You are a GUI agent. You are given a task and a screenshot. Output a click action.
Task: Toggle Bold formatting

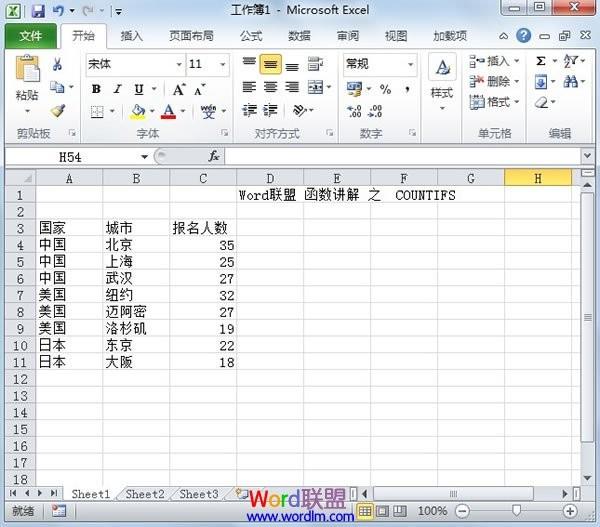click(x=96, y=89)
